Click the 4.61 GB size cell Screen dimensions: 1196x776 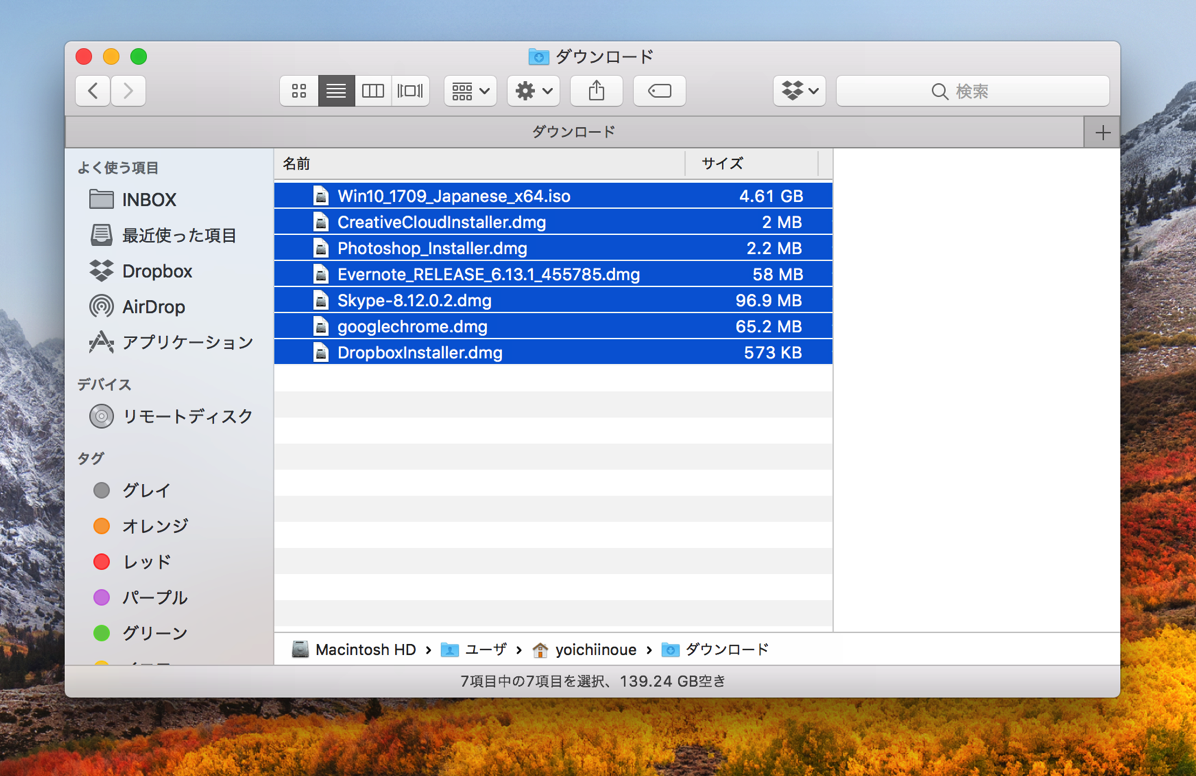tap(770, 196)
